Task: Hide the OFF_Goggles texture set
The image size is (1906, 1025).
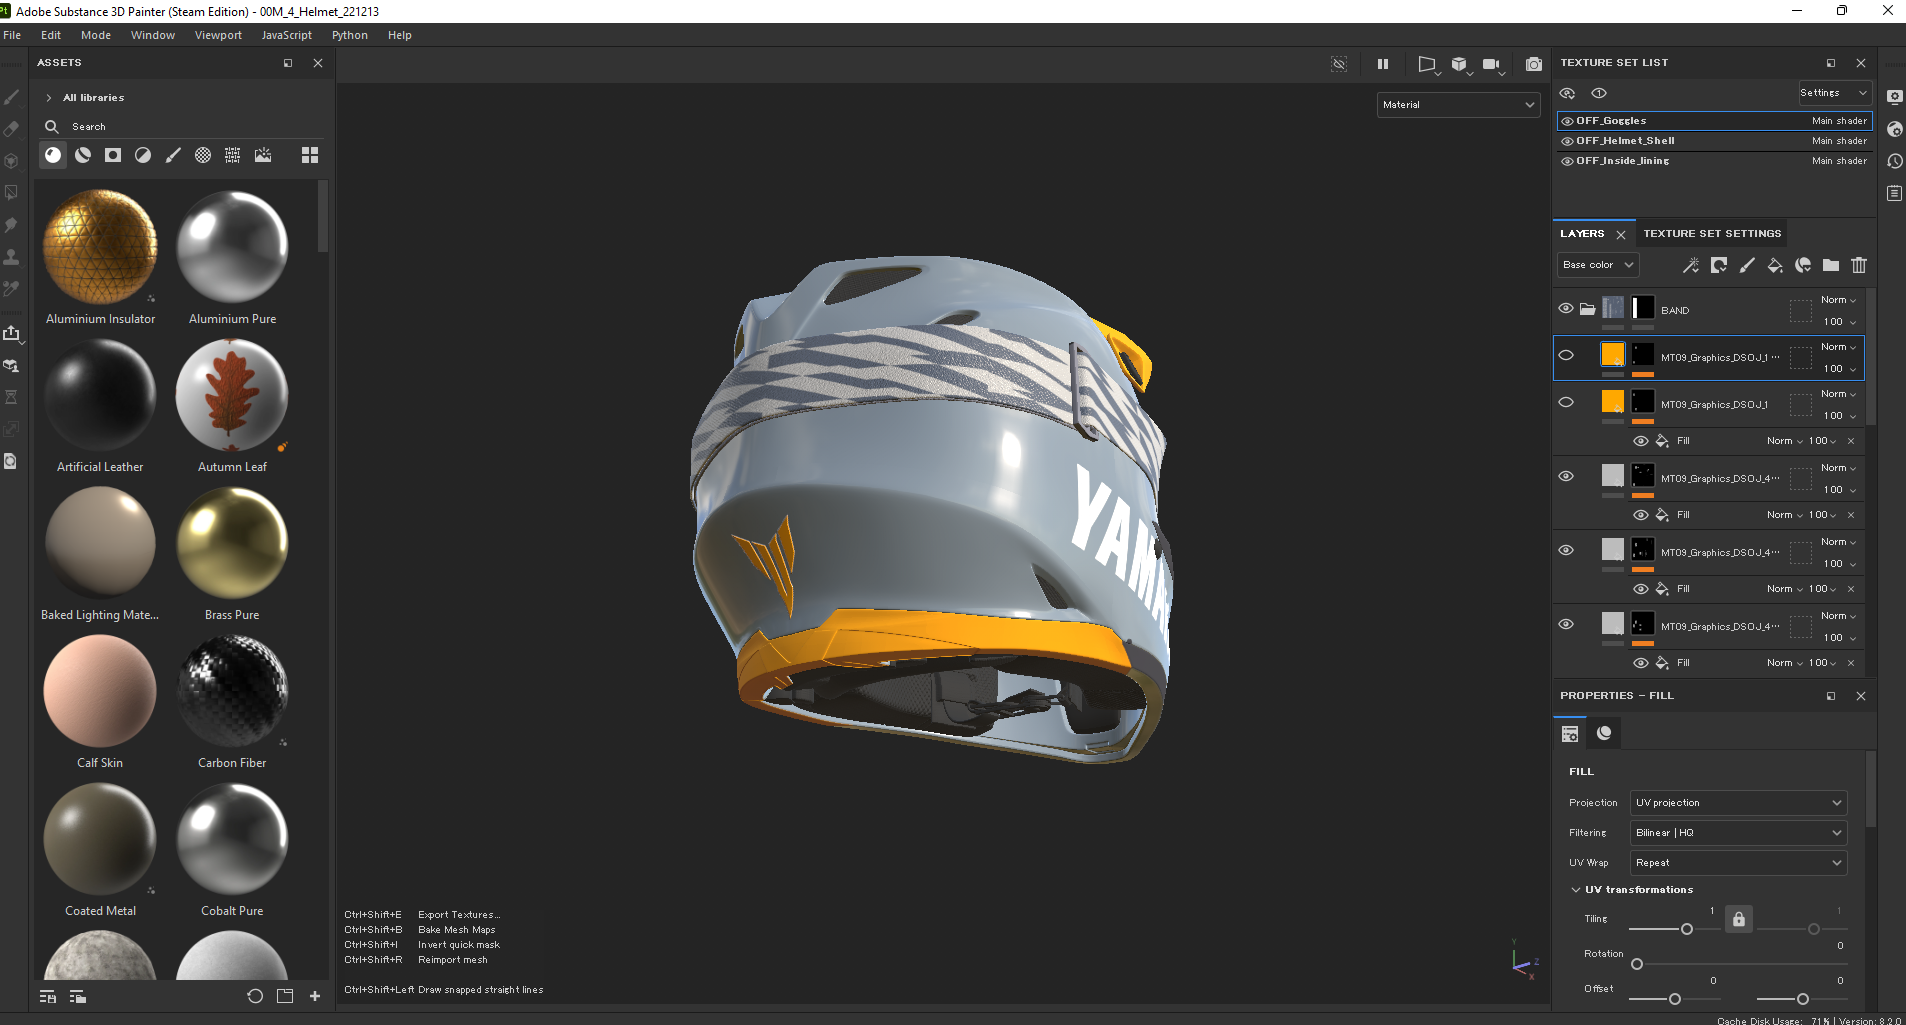Action: tap(1568, 121)
